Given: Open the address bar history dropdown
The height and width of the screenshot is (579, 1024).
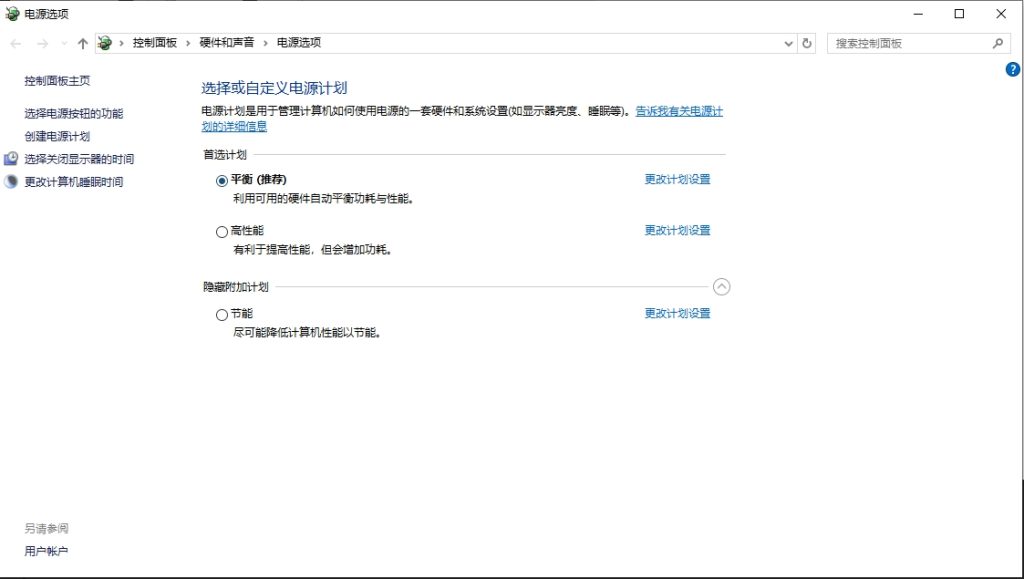Looking at the screenshot, I should click(788, 44).
